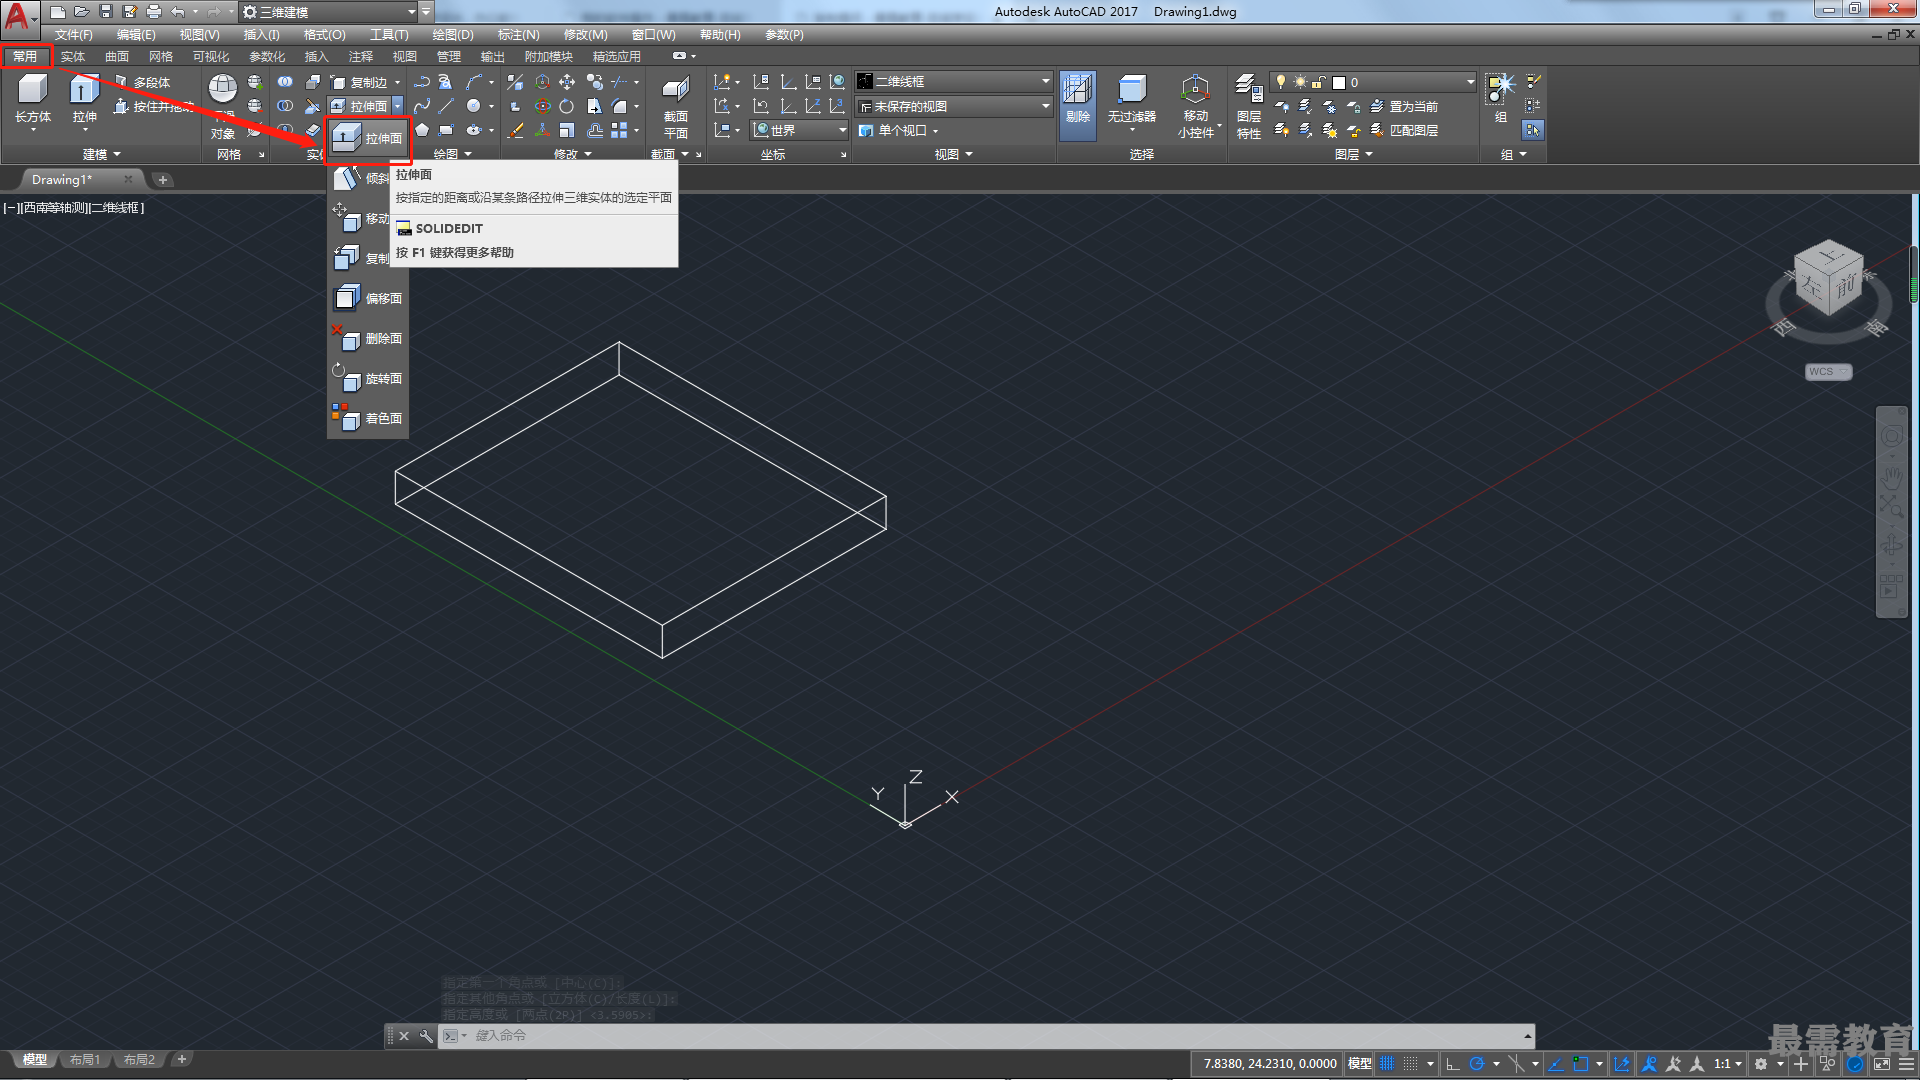Toggle object snap tracking in status bar
1920x1080 pixels.
tap(1556, 1064)
